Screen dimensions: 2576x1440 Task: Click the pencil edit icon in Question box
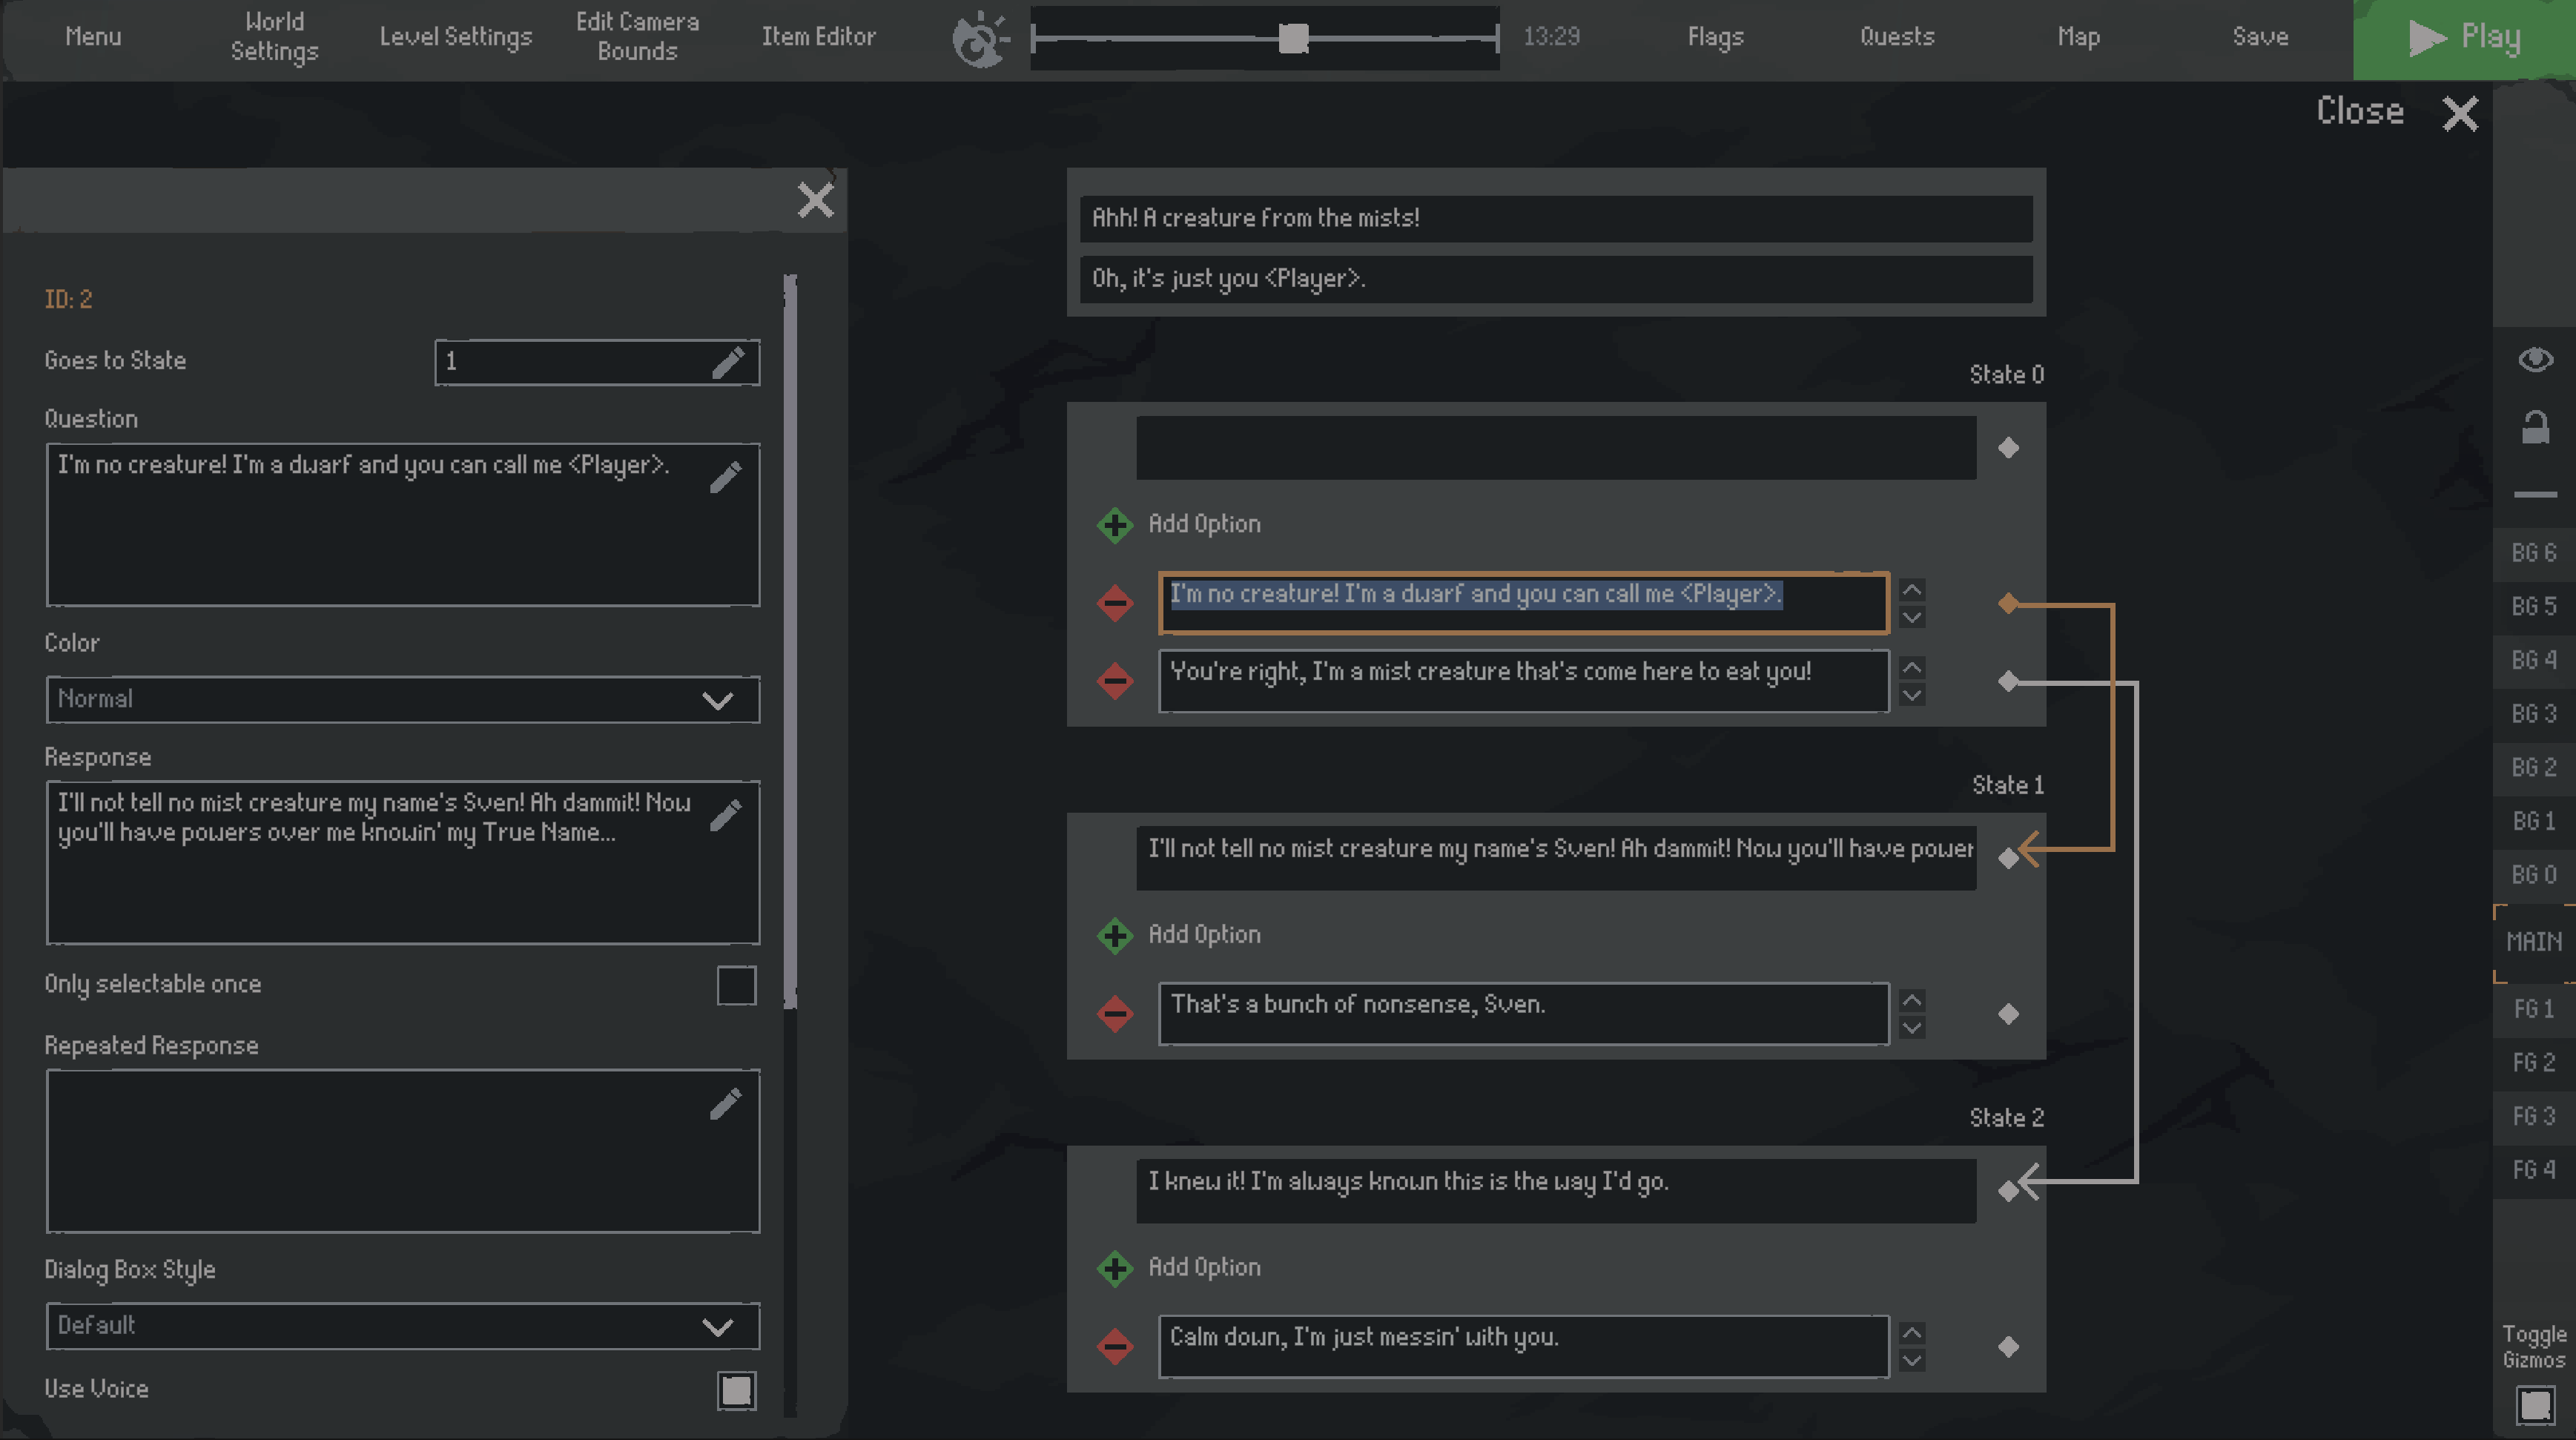pos(726,477)
